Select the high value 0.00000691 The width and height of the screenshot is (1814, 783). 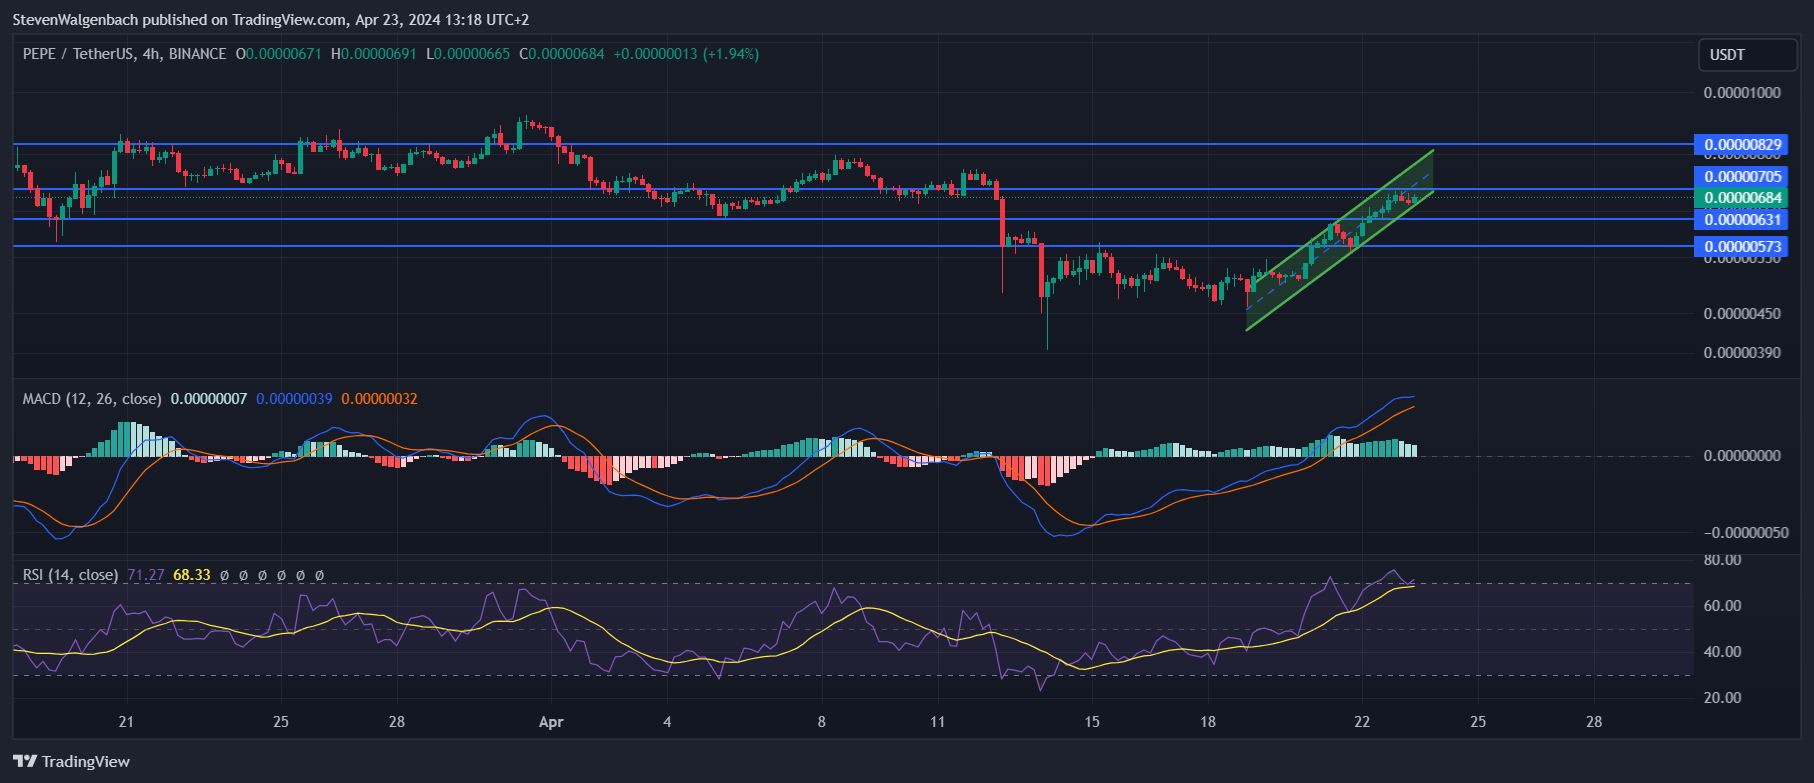point(379,54)
